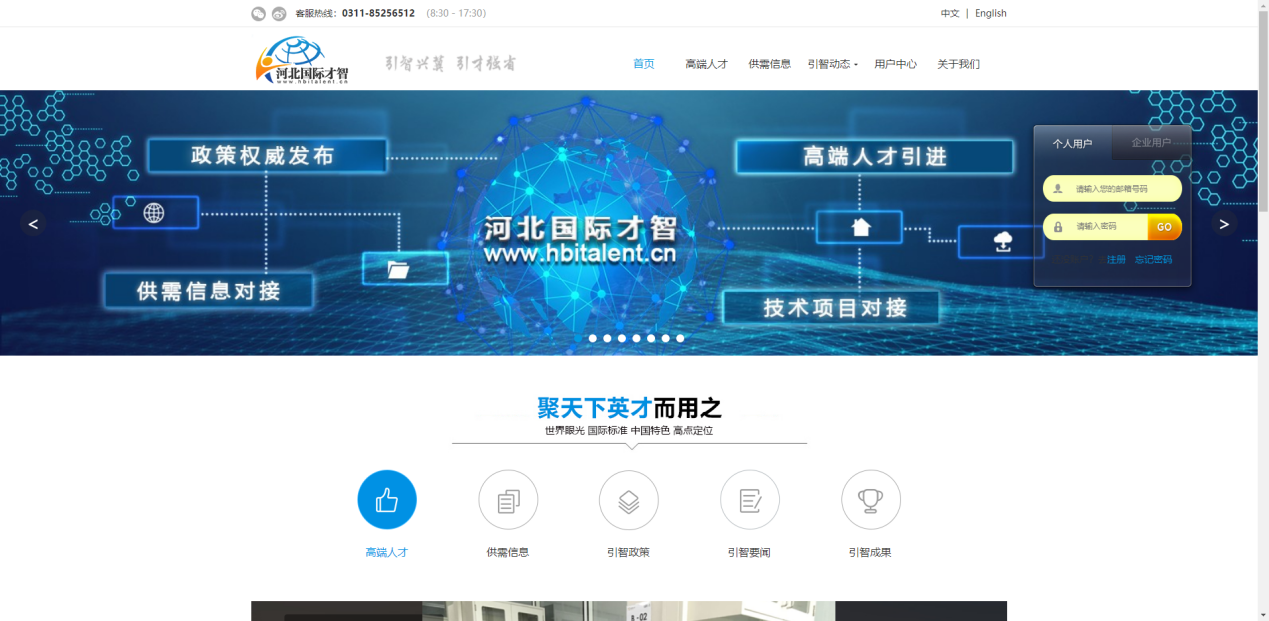This screenshot has width=1269, height=621.
Task: Click the hotline number 0311-85256512
Action: coord(378,13)
